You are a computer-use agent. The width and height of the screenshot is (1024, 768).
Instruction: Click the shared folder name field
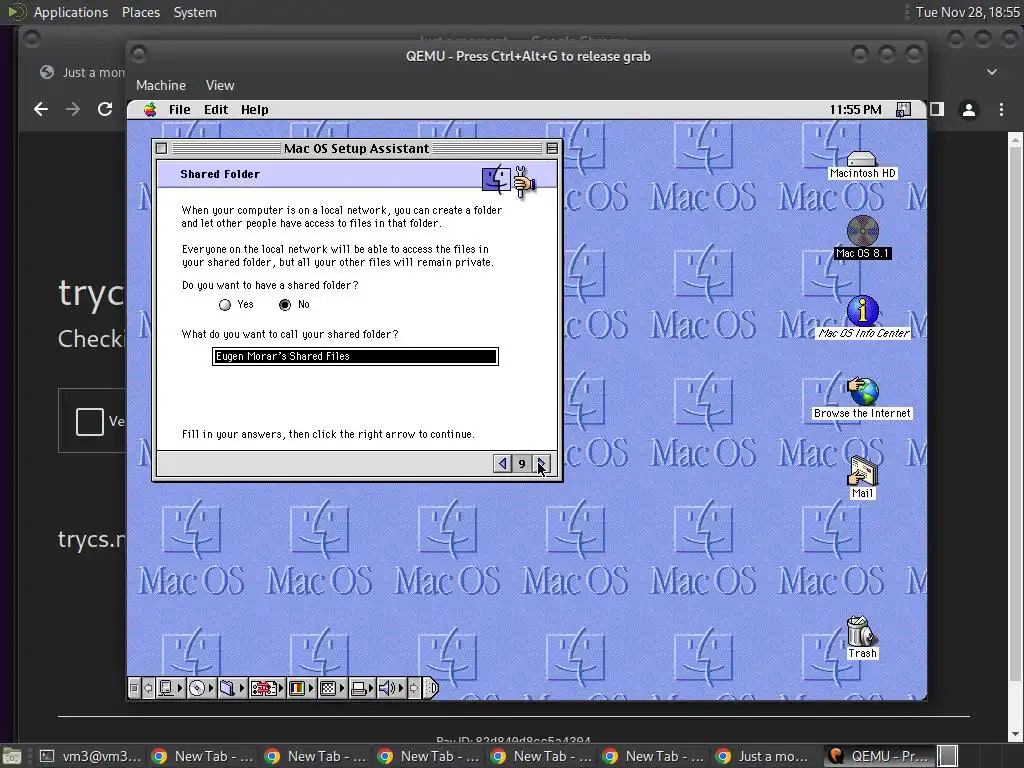[x=355, y=357]
